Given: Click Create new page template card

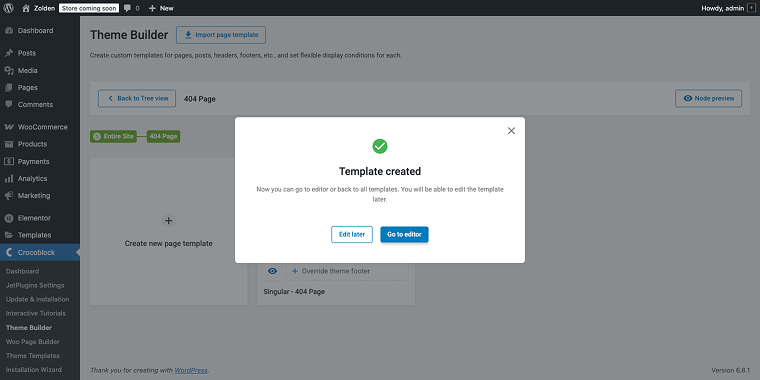Looking at the screenshot, I should tap(169, 231).
